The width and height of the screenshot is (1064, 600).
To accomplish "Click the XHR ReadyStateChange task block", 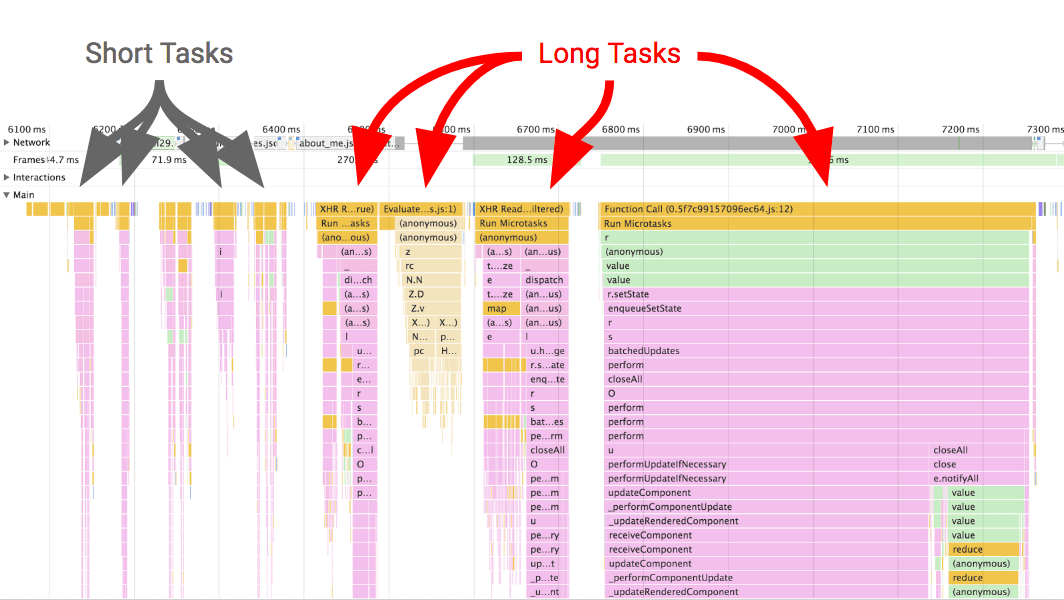I will (x=522, y=208).
